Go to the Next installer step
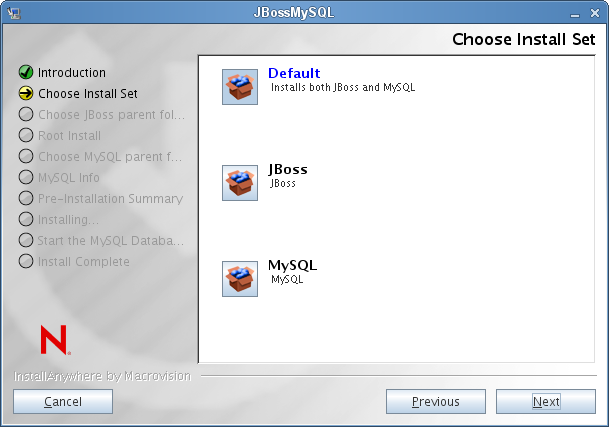This screenshot has width=609, height=427. tap(546, 401)
